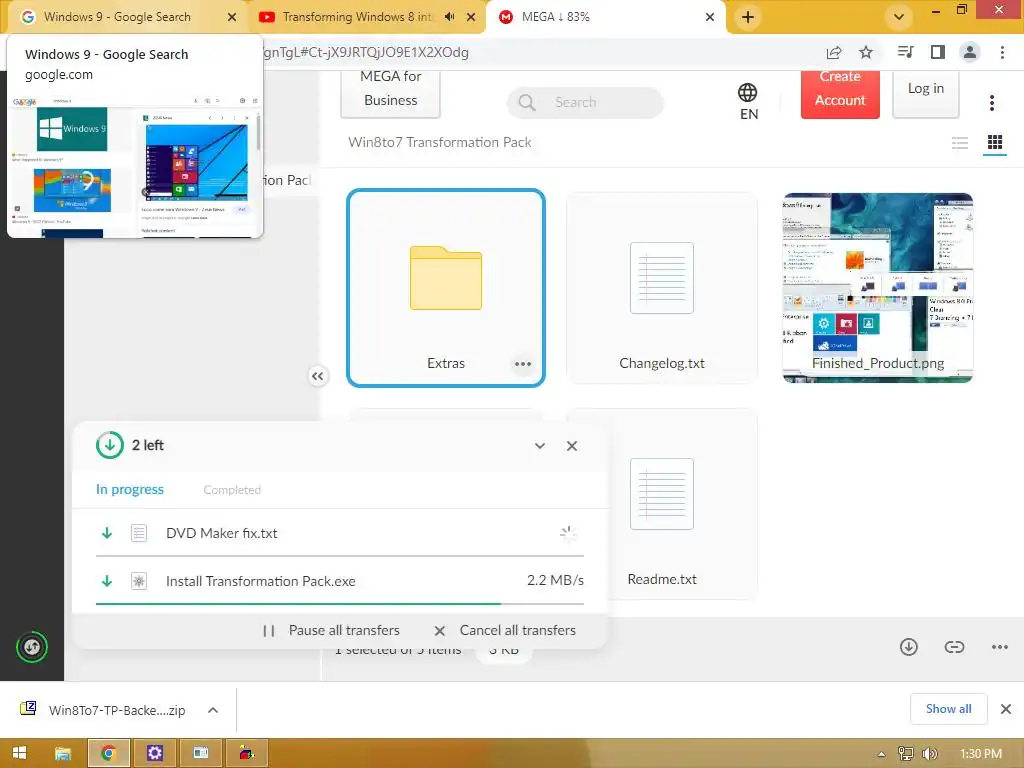1024x768 pixels.
Task: Switch to the Windows 9 Google Search tab
Action: tap(118, 17)
